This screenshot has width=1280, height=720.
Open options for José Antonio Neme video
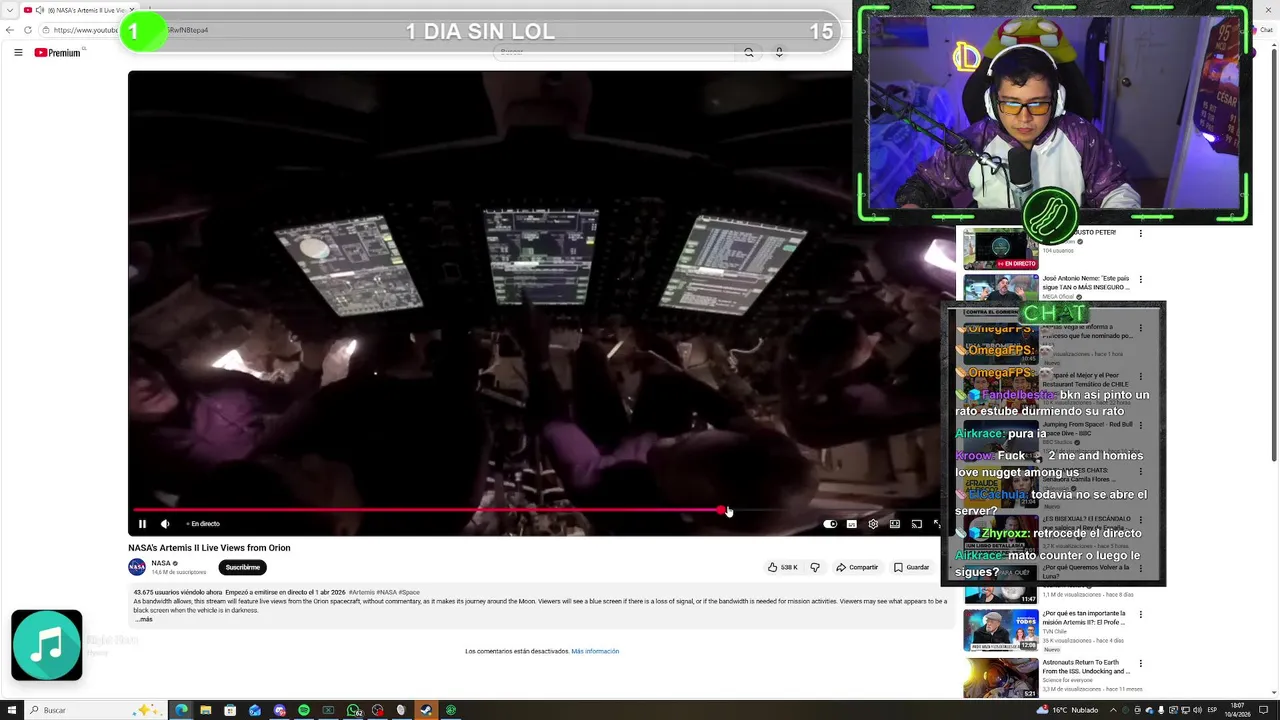1140,280
